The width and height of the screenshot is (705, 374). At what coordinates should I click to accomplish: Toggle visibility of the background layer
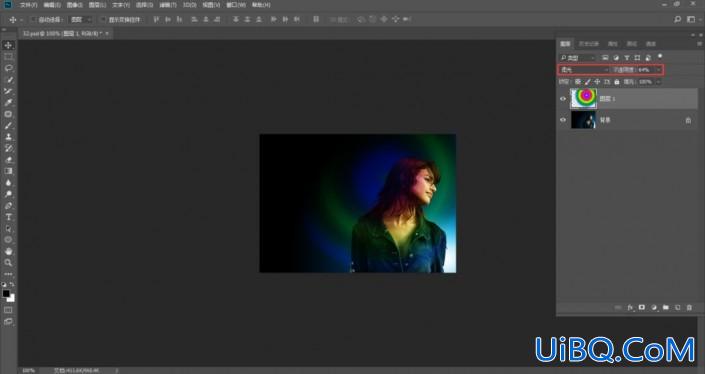point(563,120)
